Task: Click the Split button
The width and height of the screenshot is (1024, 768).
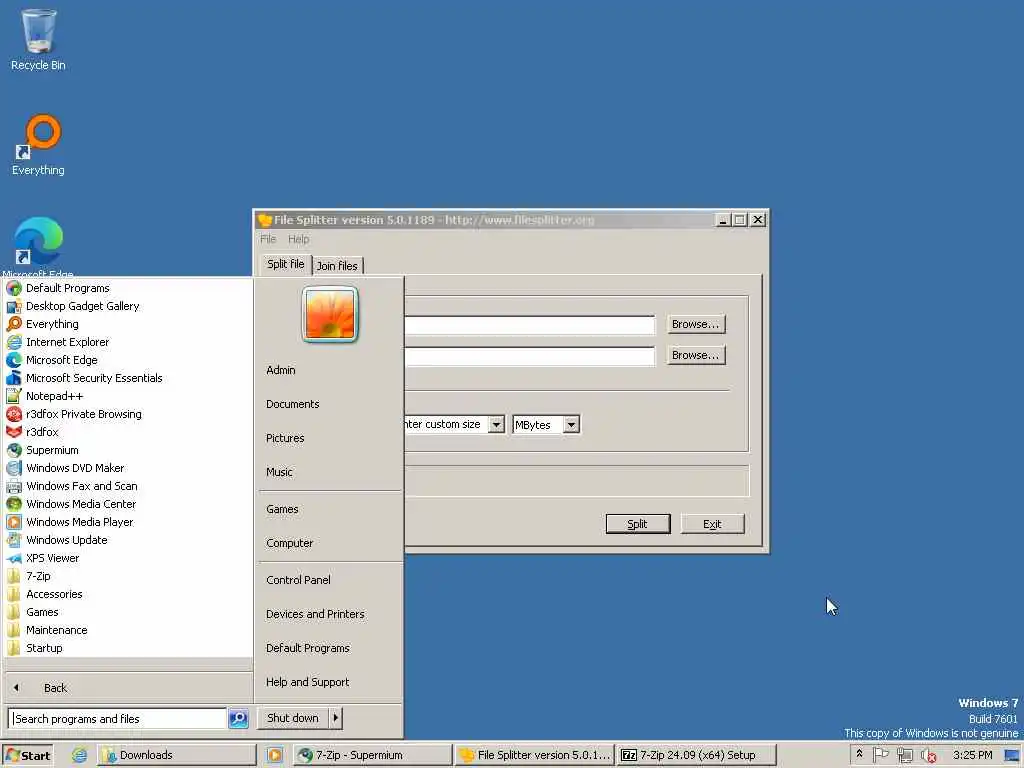Action: 637,524
